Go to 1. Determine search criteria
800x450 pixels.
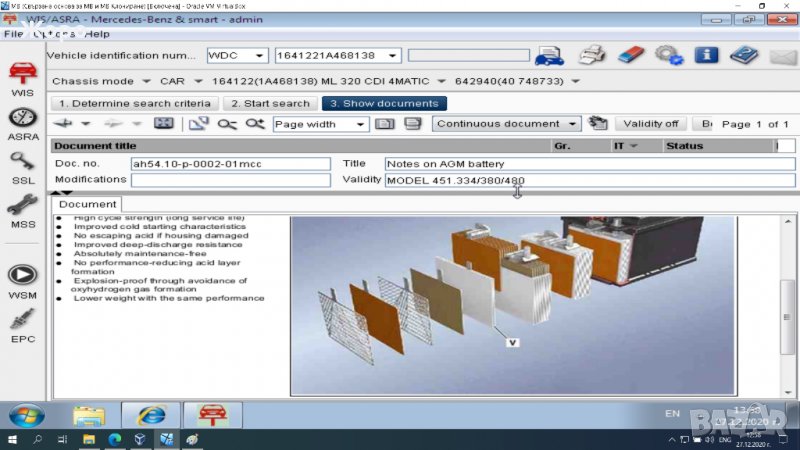tap(134, 103)
